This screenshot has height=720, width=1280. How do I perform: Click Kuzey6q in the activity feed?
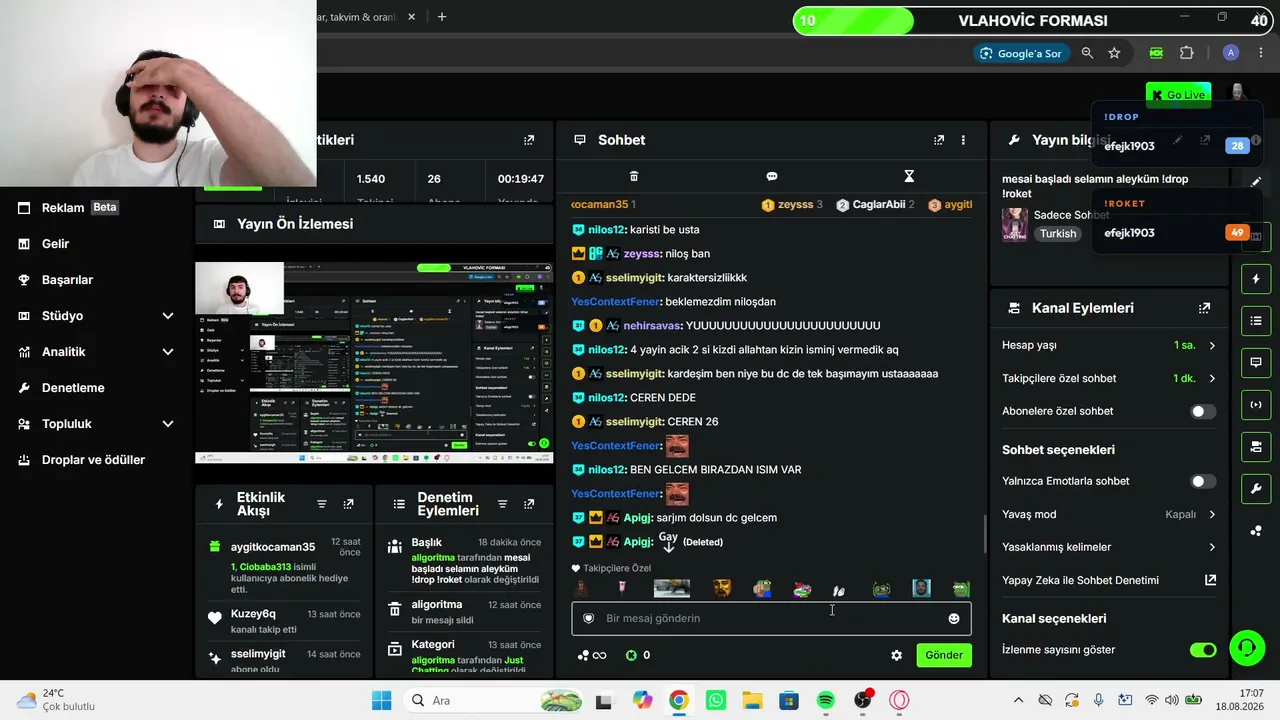point(253,614)
